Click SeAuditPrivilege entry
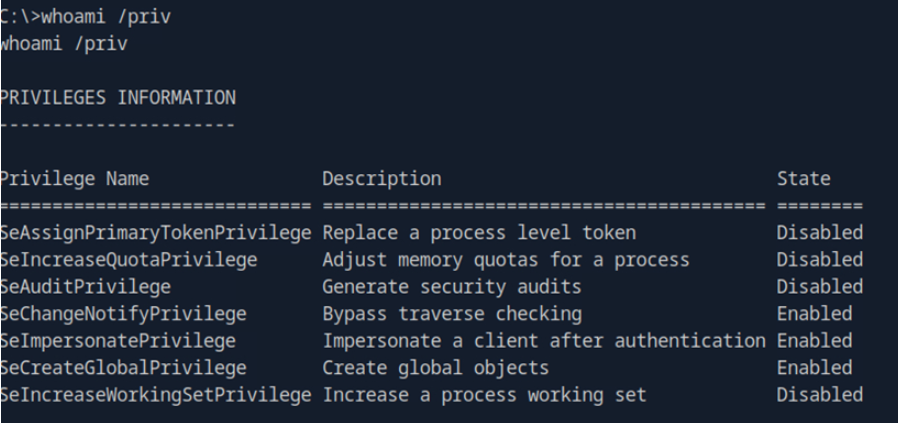The image size is (898, 423). 86,287
